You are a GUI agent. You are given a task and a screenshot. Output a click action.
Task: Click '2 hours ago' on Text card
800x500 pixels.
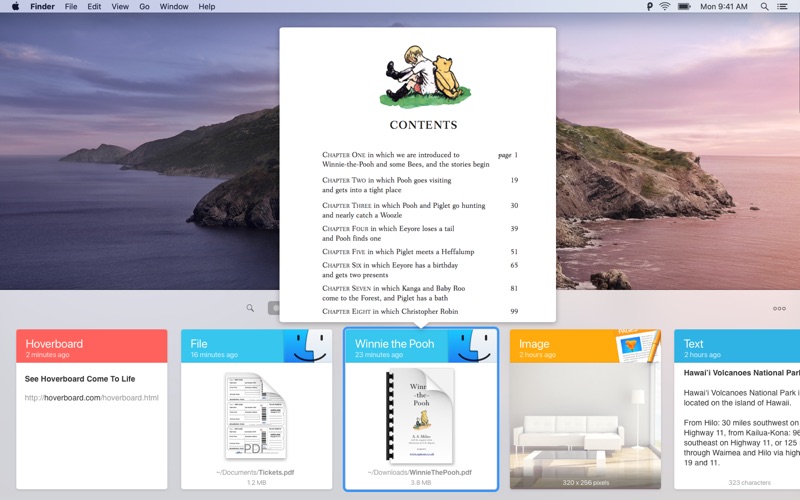coord(702,355)
